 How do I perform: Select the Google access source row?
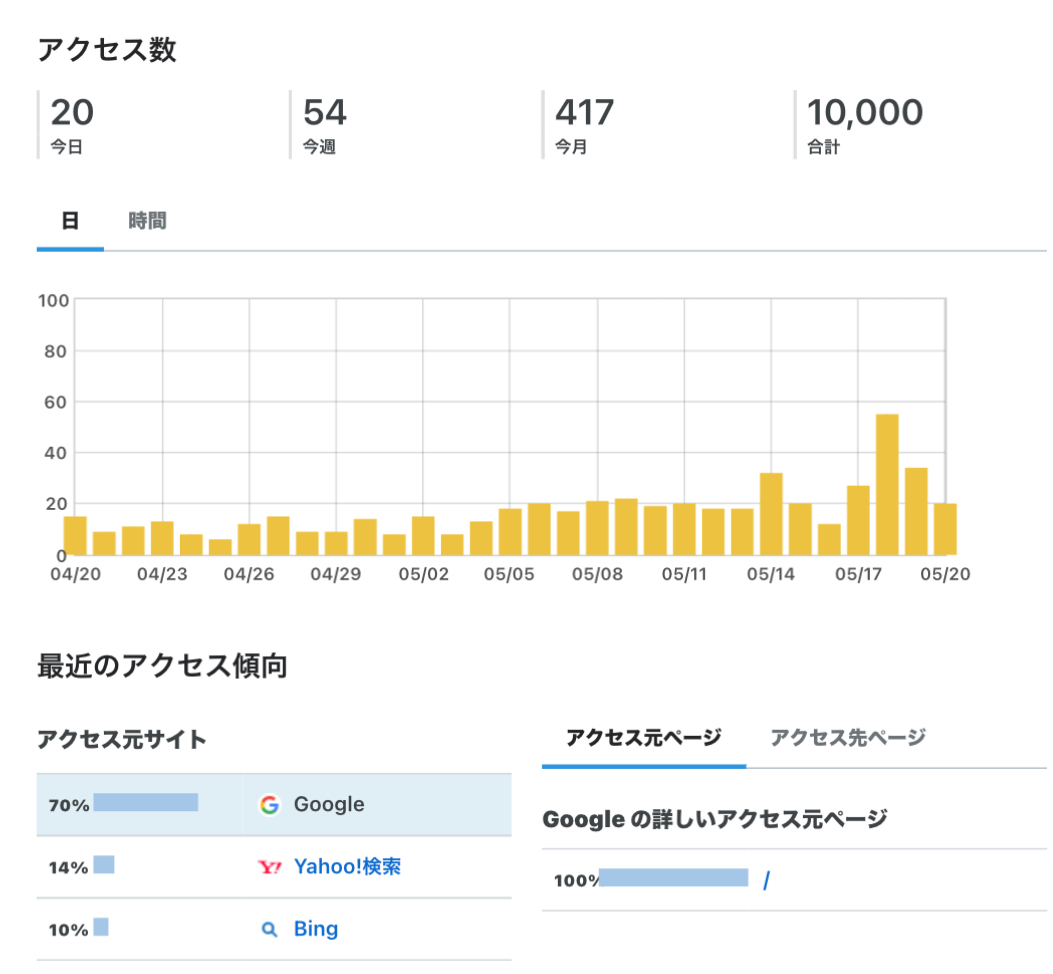click(x=274, y=804)
